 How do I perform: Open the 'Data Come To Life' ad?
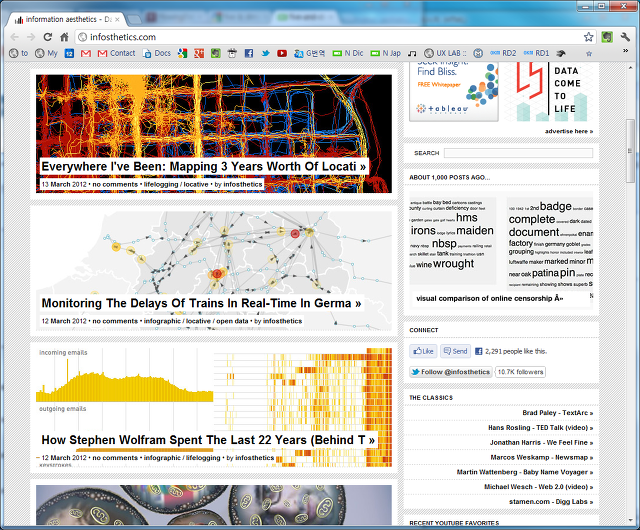click(549, 92)
